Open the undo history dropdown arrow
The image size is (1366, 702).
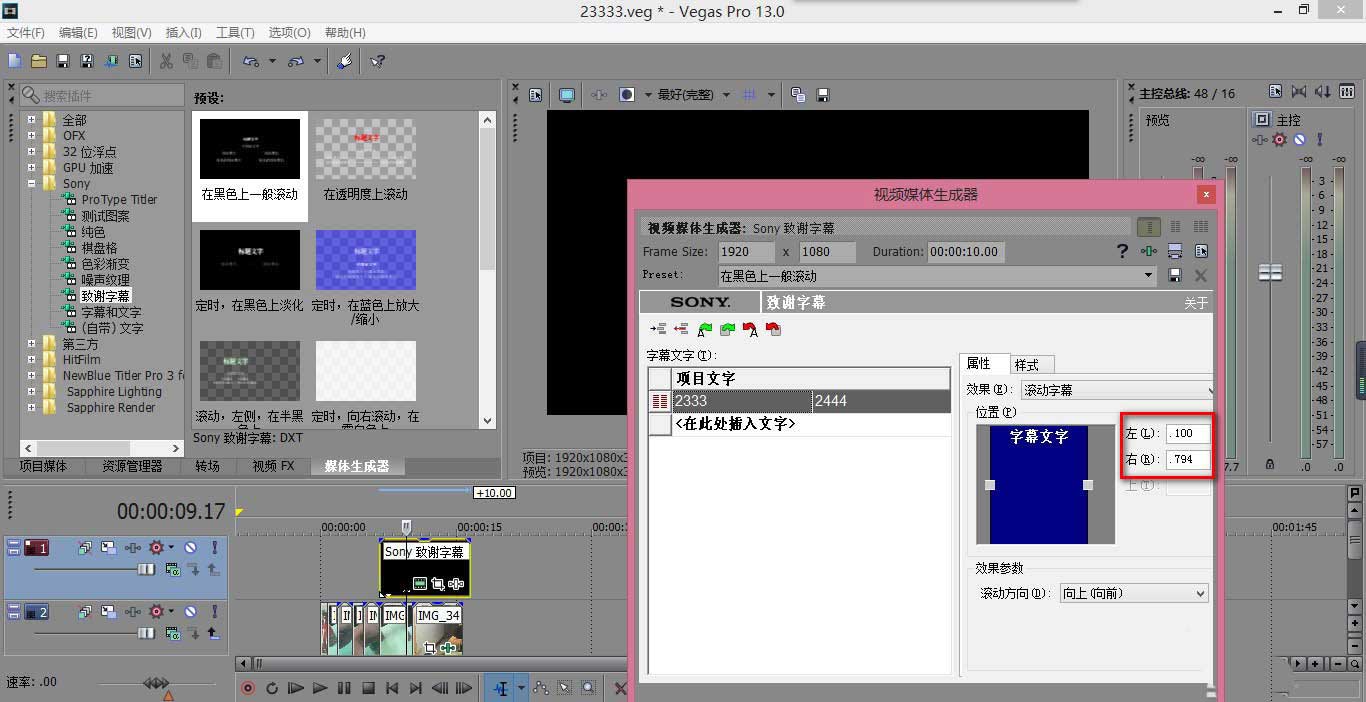272,61
